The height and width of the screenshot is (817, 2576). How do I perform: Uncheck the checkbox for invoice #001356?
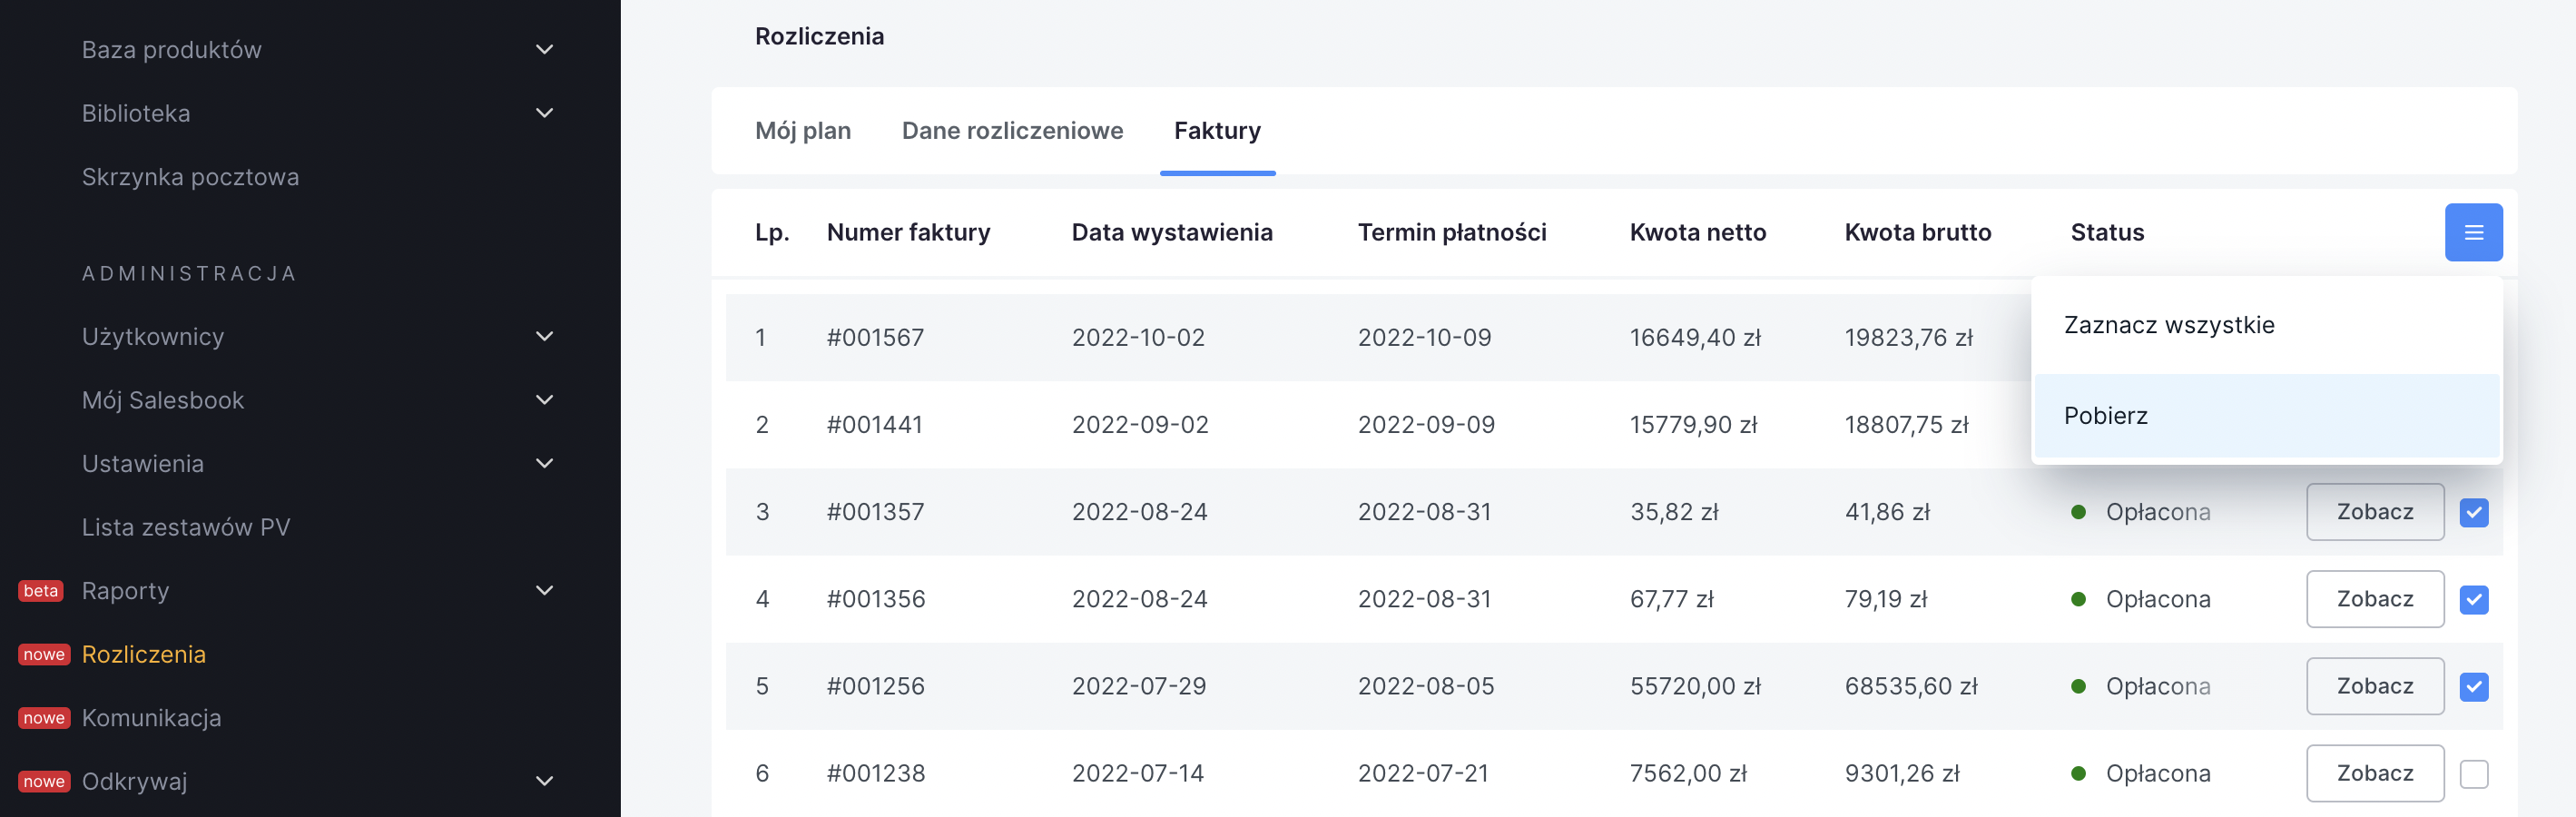coord(2473,600)
